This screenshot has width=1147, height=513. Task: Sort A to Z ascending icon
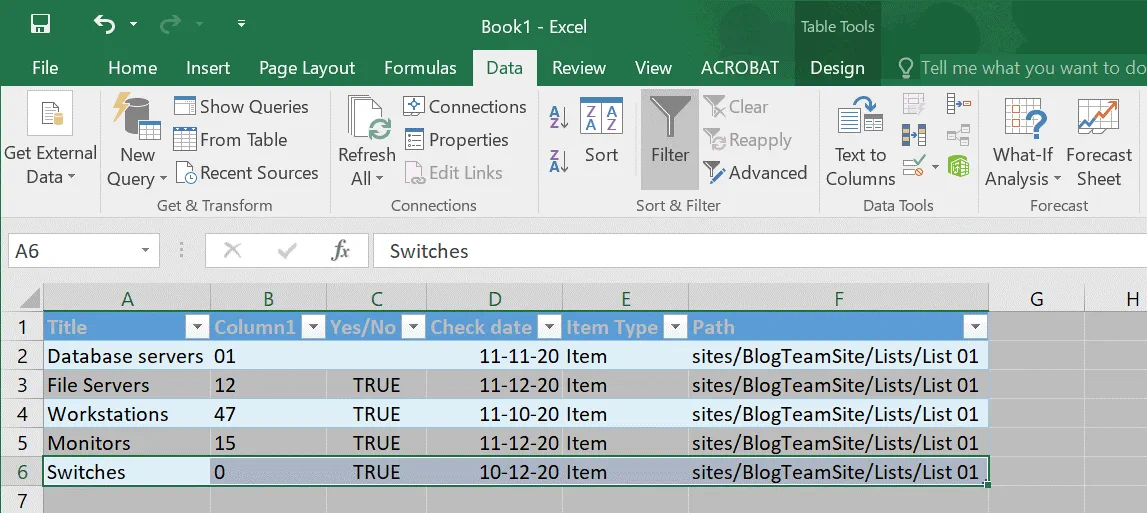[x=560, y=118]
